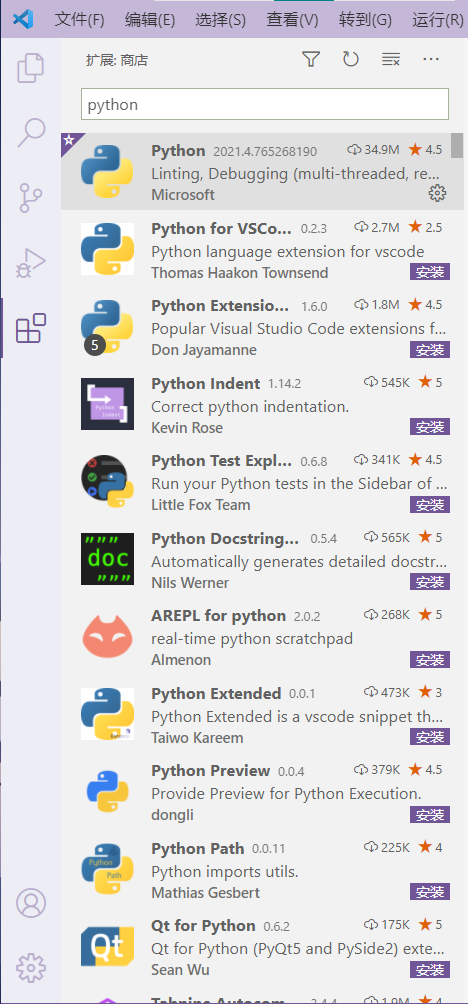The image size is (468, 1004).
Task: Refresh the extensions list
Action: 350,60
